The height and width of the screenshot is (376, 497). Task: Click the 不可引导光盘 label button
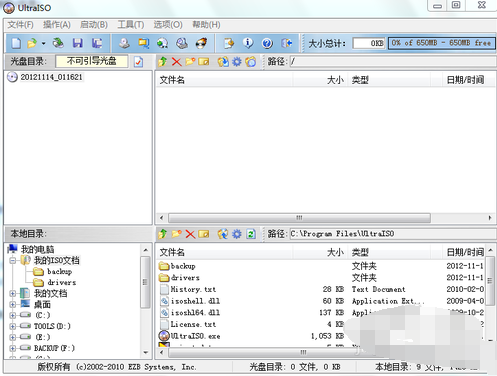tap(92, 61)
